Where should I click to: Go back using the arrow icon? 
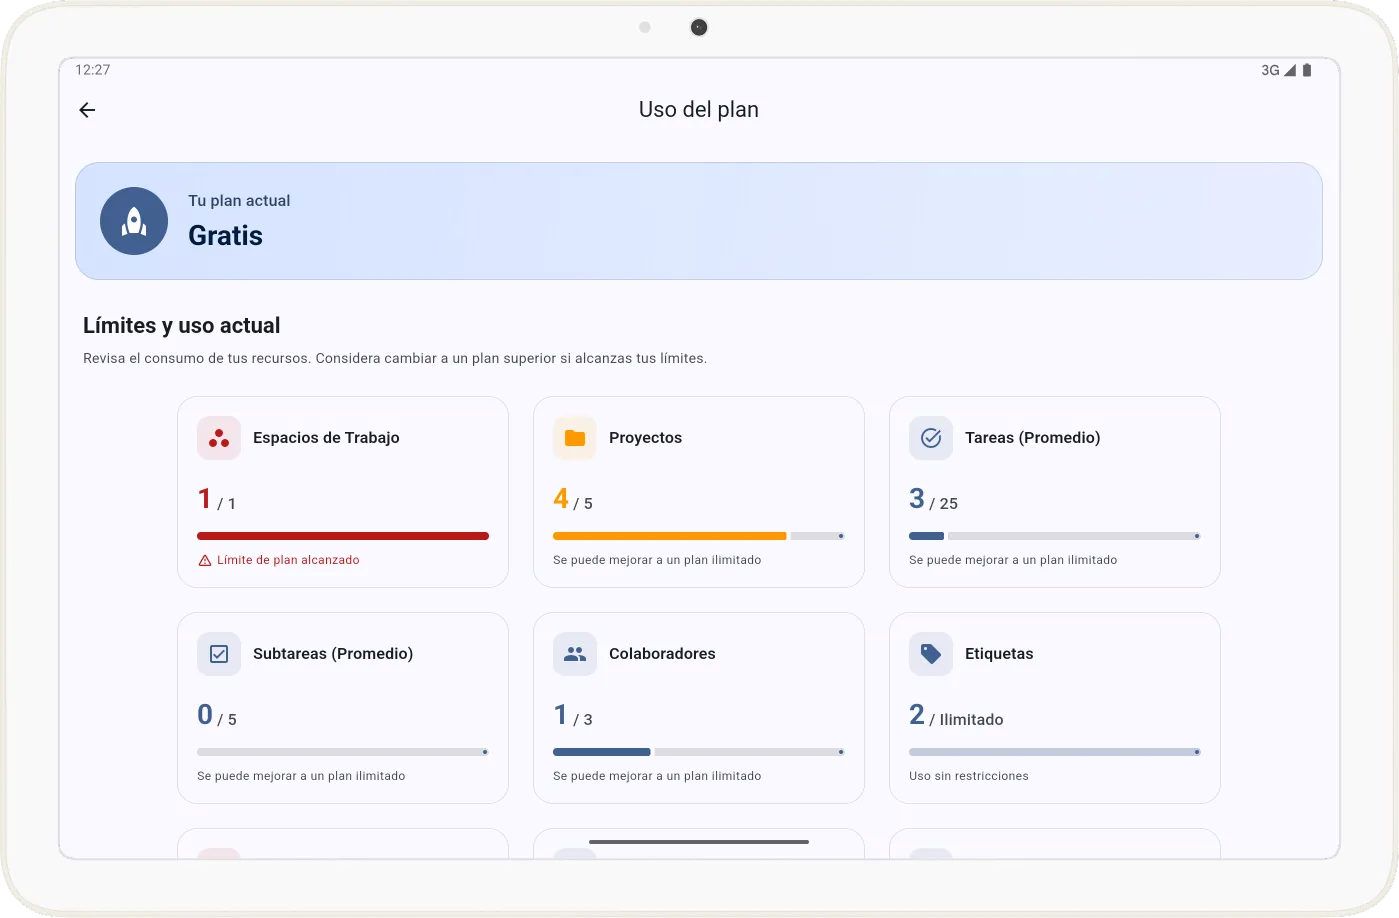coord(87,110)
